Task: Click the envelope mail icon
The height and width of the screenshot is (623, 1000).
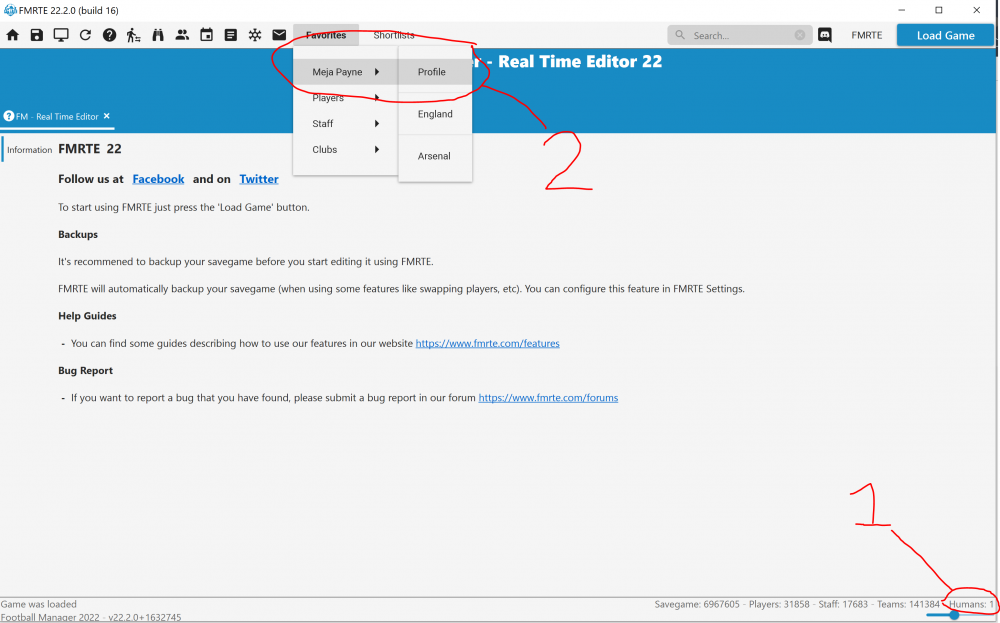Action: [279, 35]
